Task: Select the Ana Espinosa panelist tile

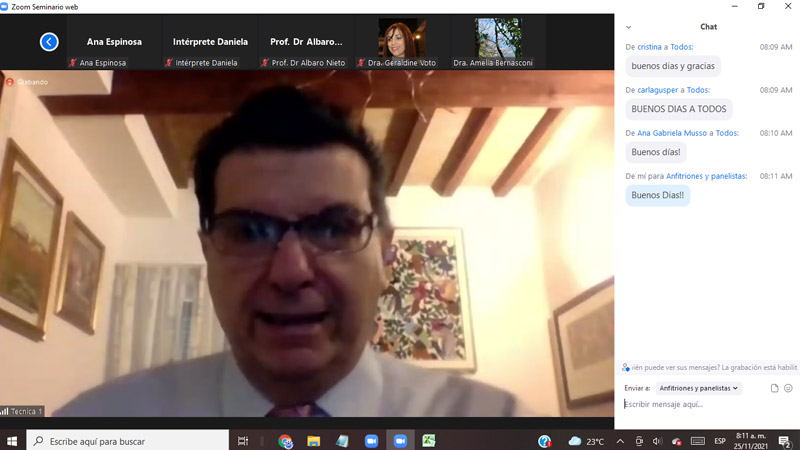Action: (x=114, y=42)
